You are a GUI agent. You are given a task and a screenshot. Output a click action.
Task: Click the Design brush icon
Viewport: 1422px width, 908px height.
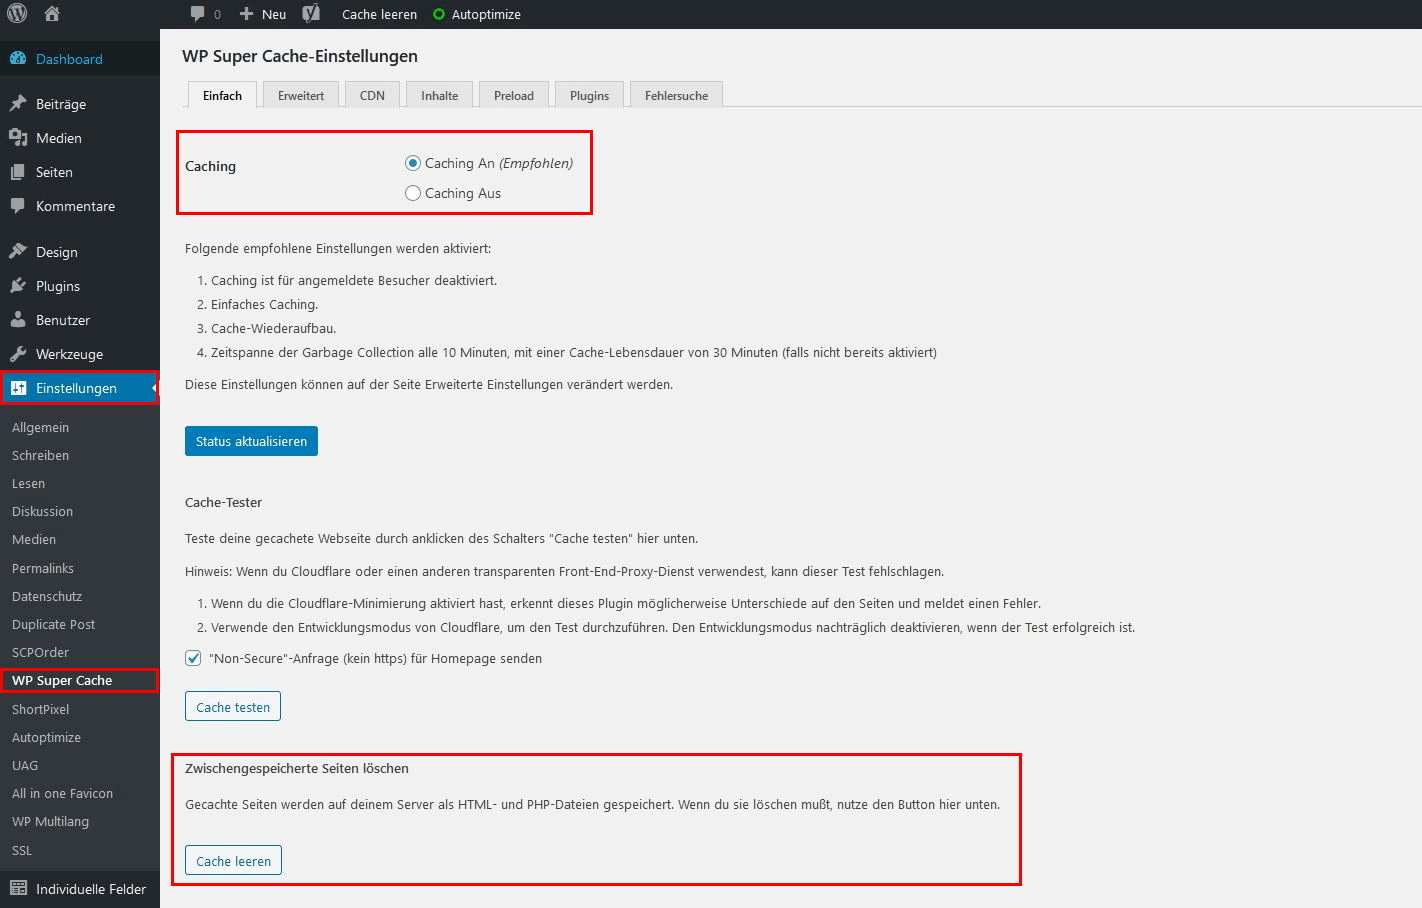click(18, 252)
